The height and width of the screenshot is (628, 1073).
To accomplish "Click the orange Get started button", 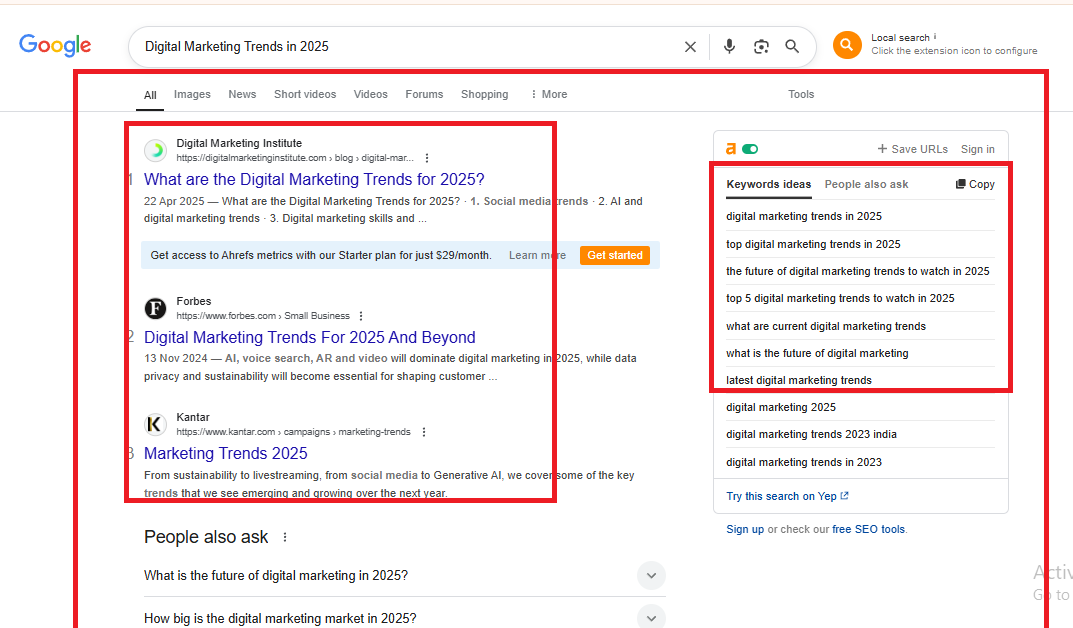I will click(x=615, y=255).
